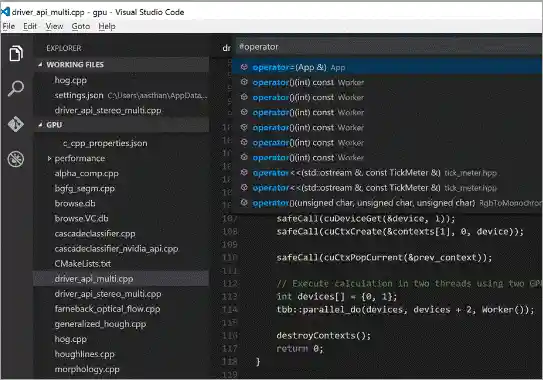Open the Help menu
Screen dimensions: 543x380
107,26
